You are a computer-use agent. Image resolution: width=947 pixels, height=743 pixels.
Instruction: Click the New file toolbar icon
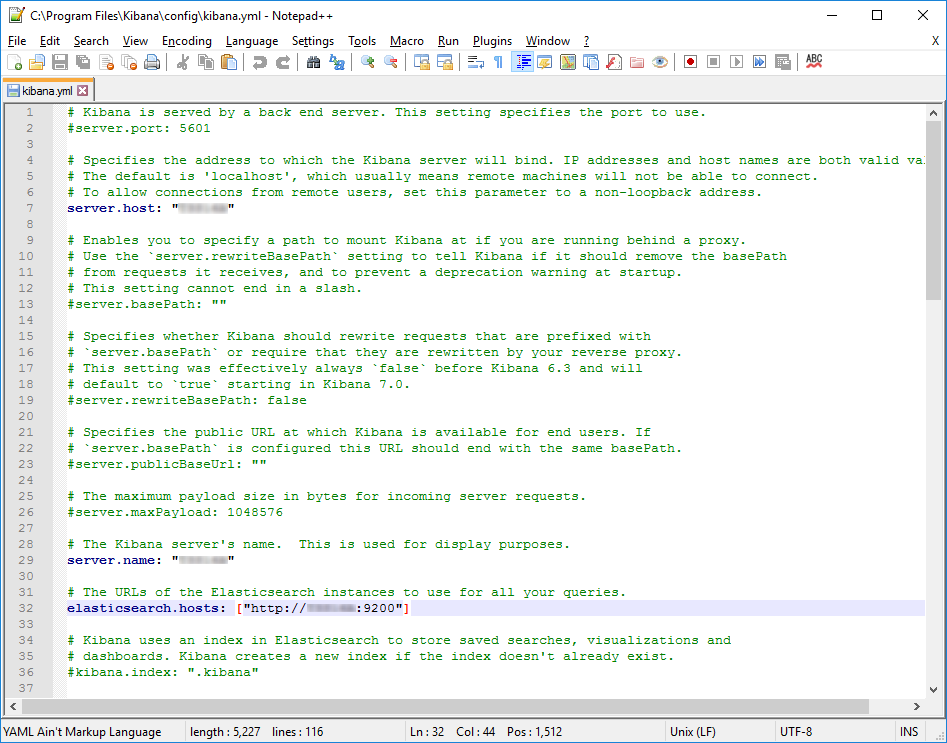[x=14, y=62]
